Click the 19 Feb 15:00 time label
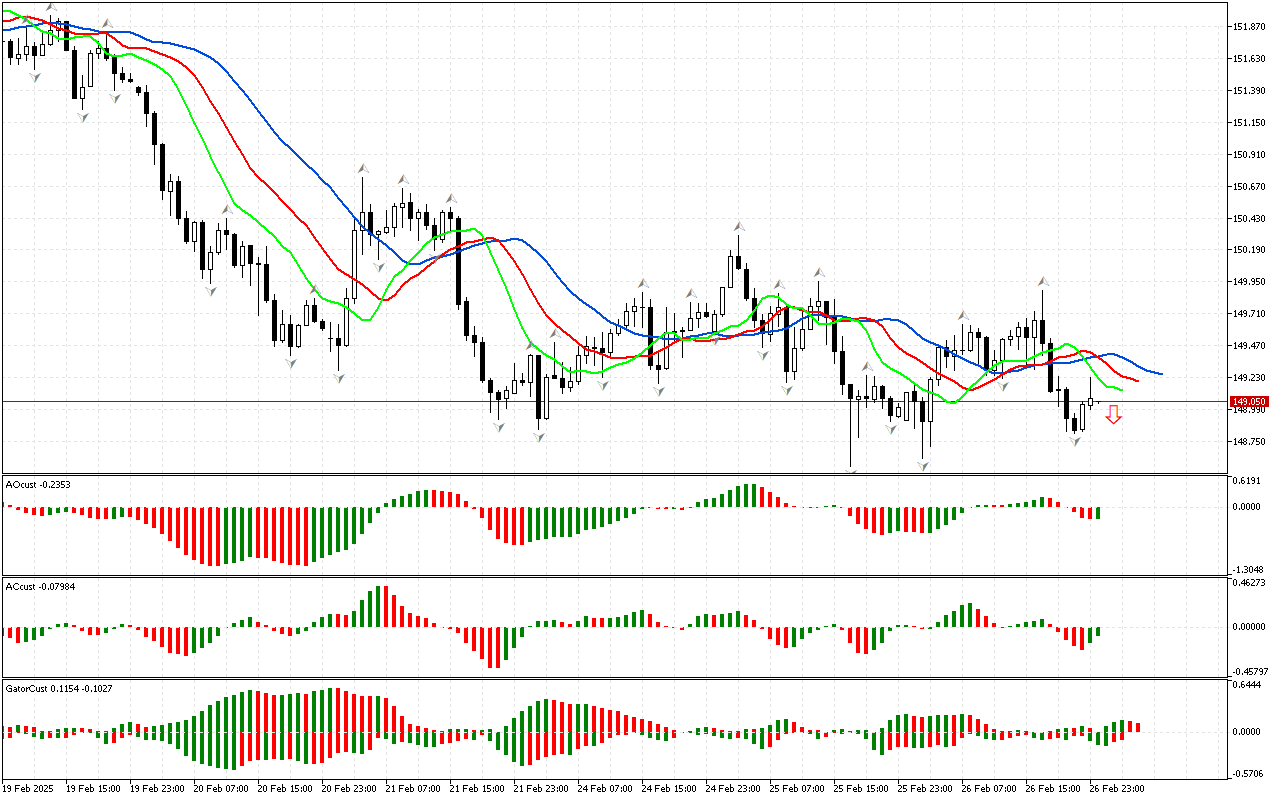This screenshot has width=1280, height=800. (93, 789)
